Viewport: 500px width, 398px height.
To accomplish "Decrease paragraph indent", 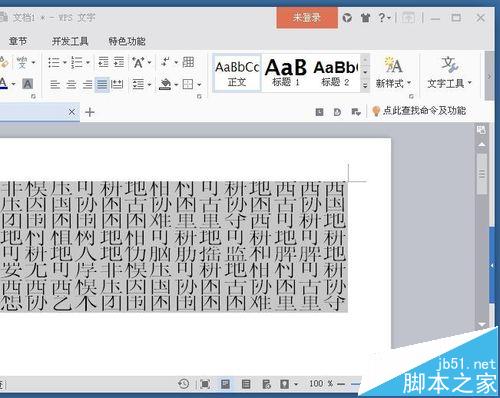I will [103, 62].
